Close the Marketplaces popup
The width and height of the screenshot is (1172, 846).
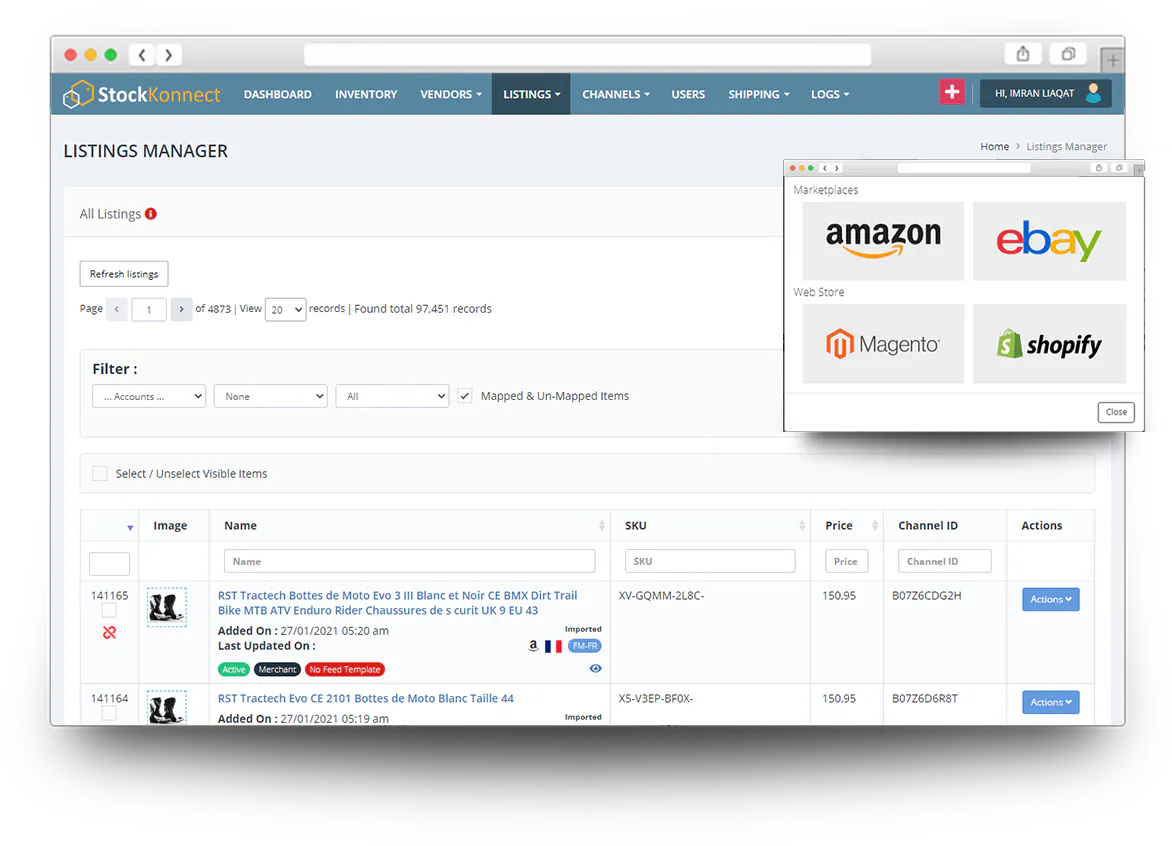pos(1116,412)
